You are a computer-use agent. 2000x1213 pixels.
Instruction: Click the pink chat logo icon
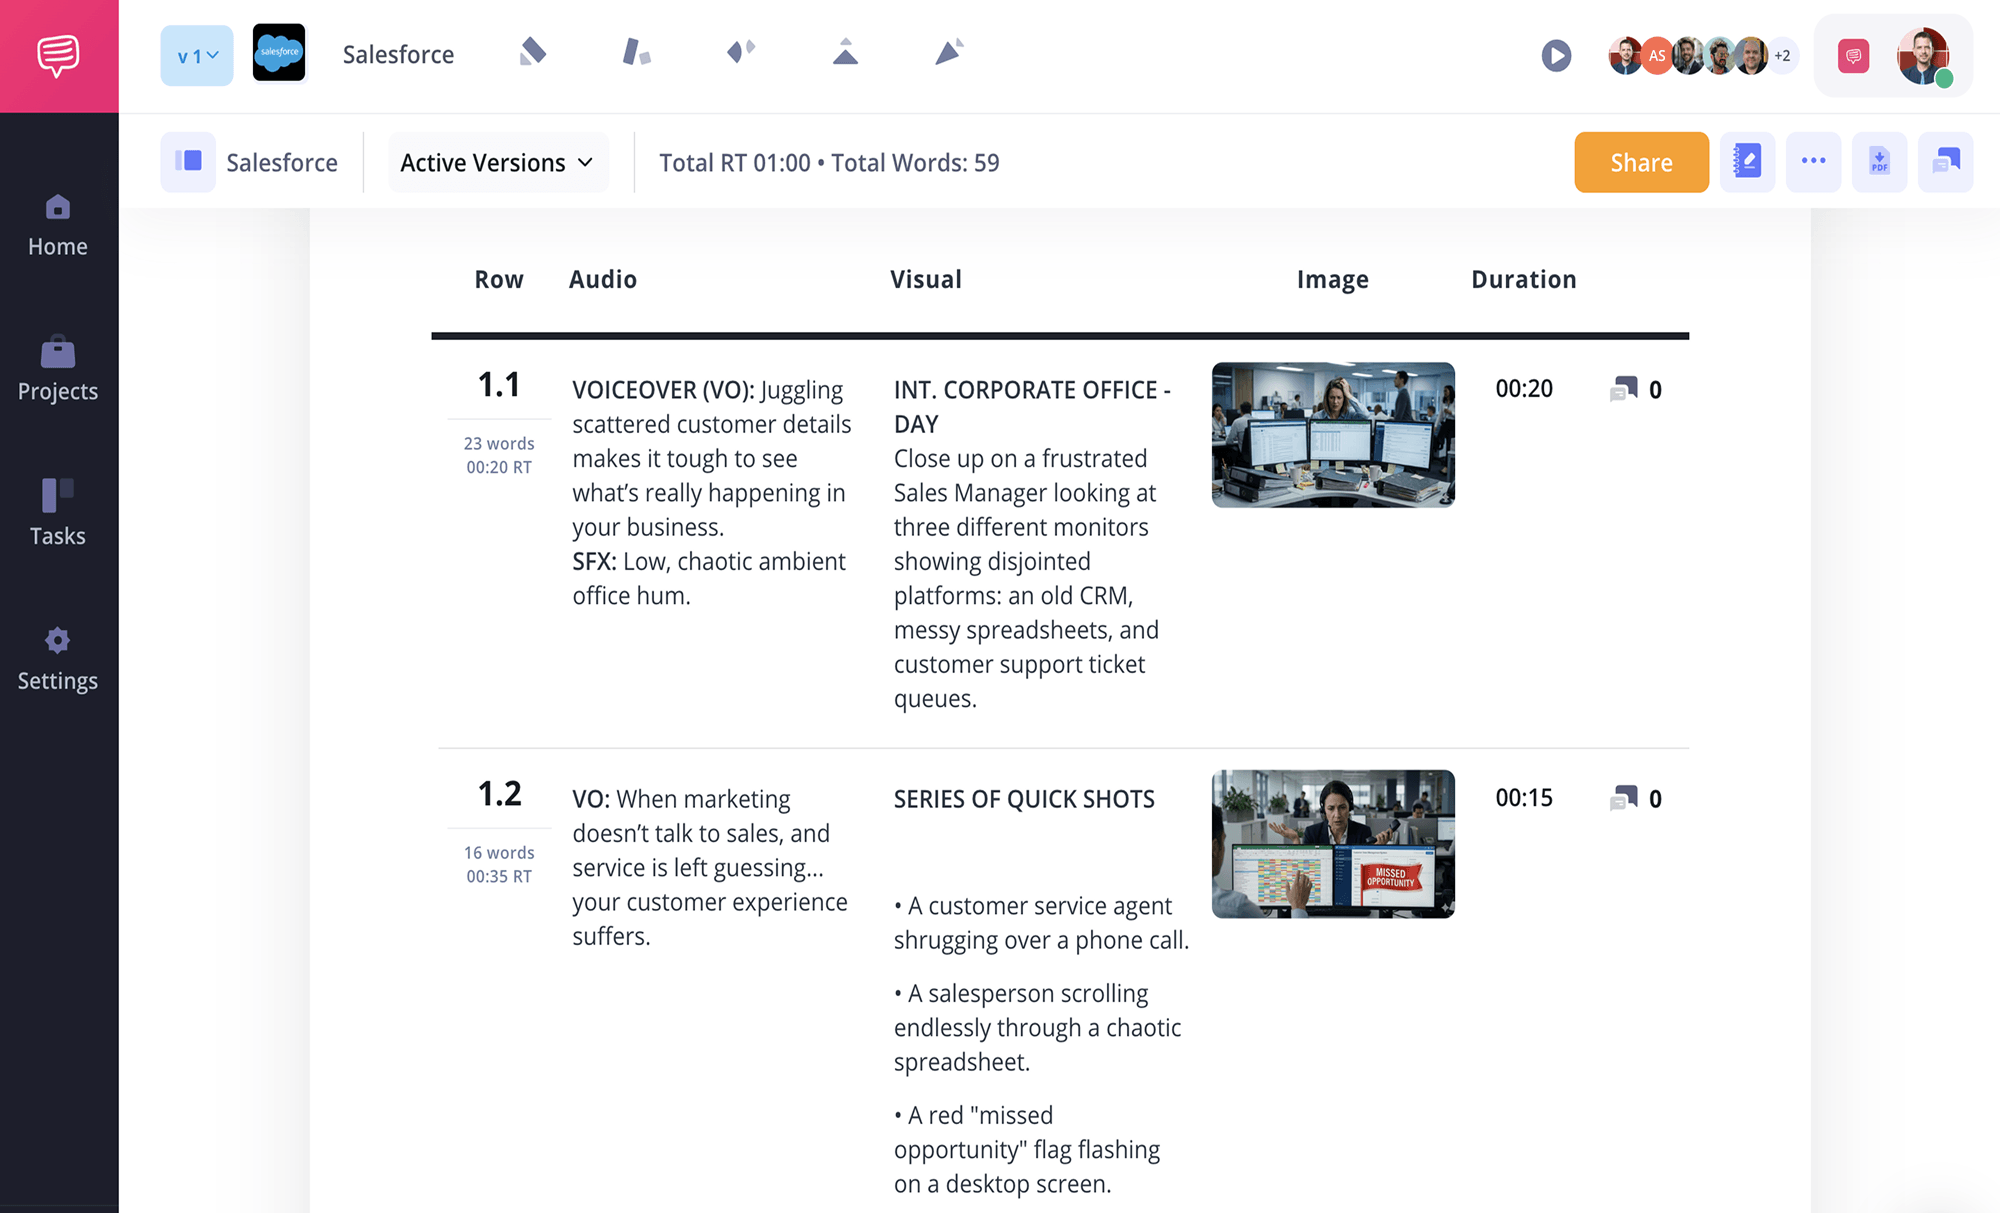pyautogui.click(x=58, y=56)
